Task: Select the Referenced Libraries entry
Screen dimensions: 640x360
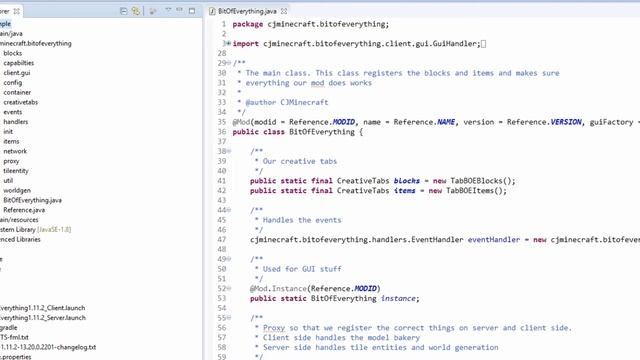Action: click(20, 239)
